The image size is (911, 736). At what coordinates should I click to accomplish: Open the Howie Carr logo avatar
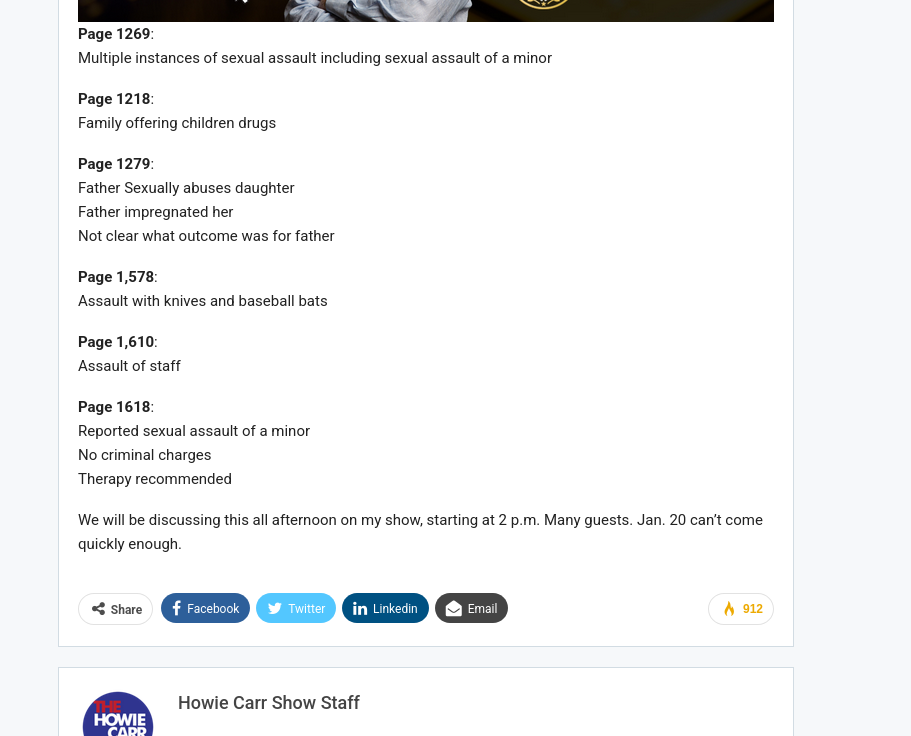[118, 714]
